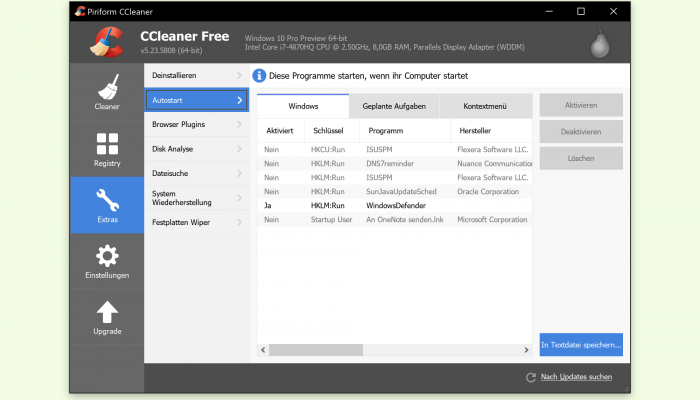Click chevron next to Deinstallieren
This screenshot has width=700, height=400.
pyautogui.click(x=239, y=75)
